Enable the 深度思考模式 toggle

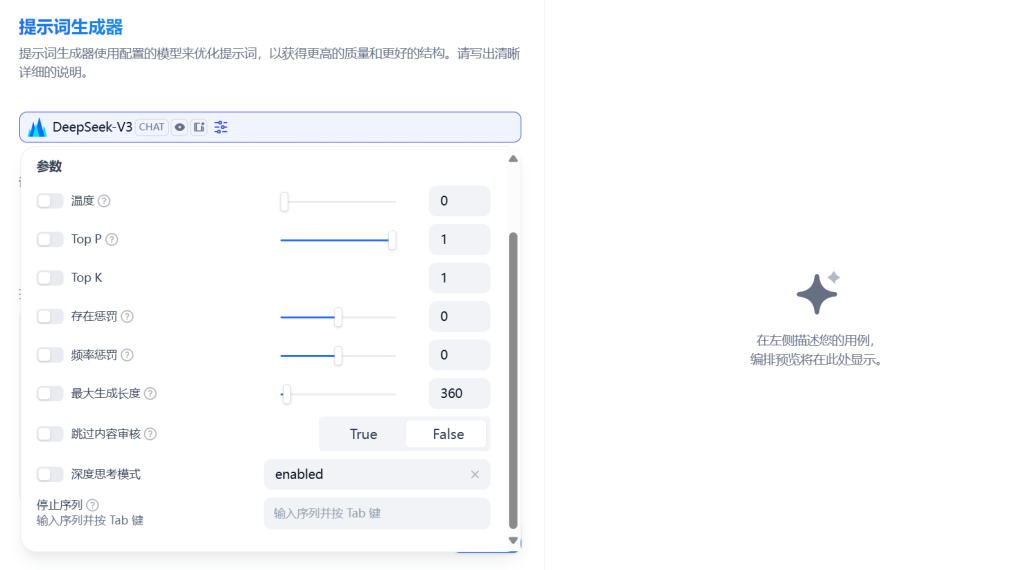coord(50,474)
